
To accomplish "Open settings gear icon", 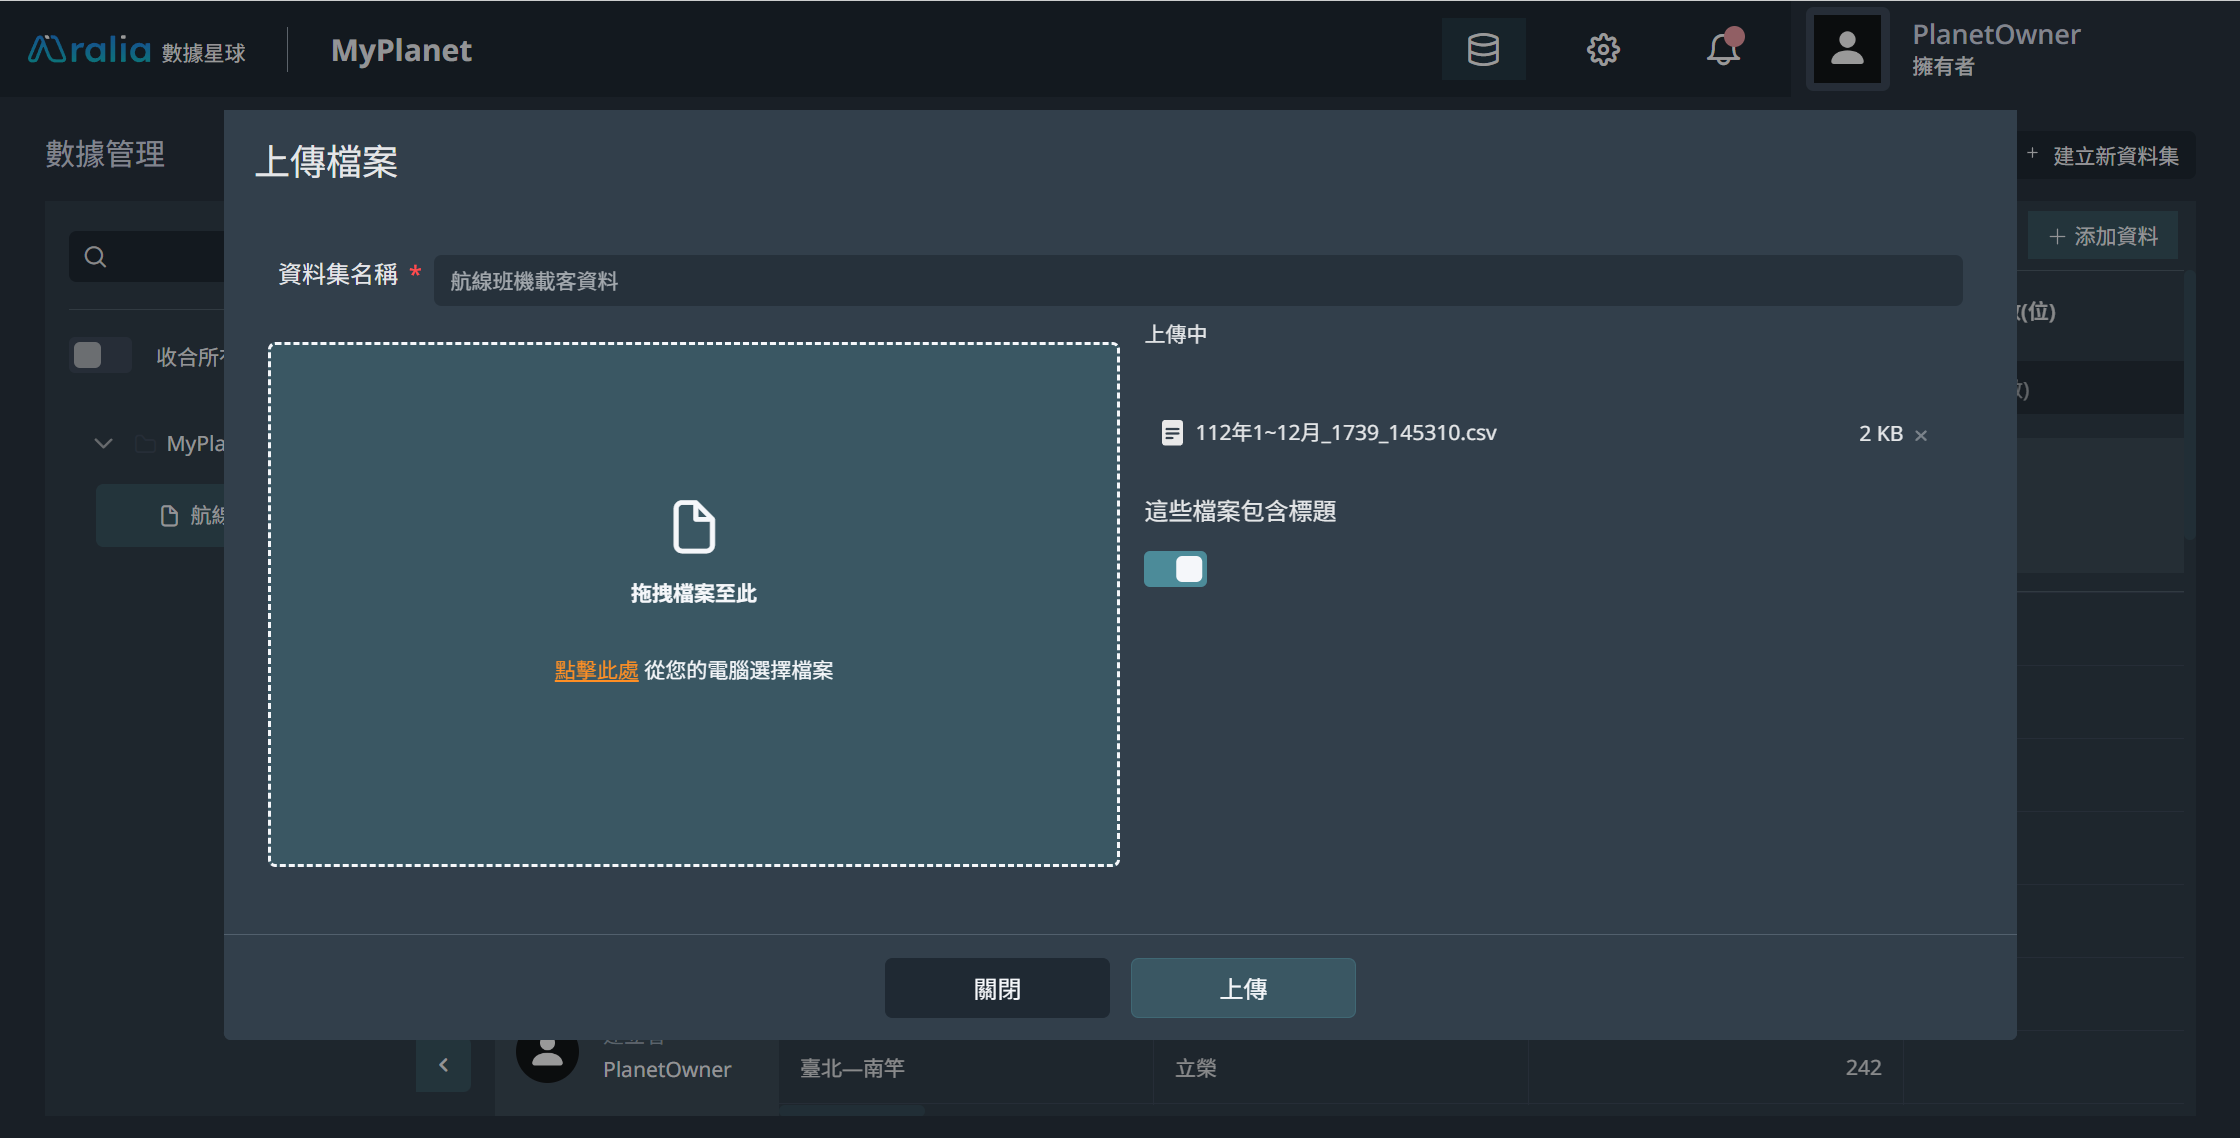I will click(x=1603, y=49).
